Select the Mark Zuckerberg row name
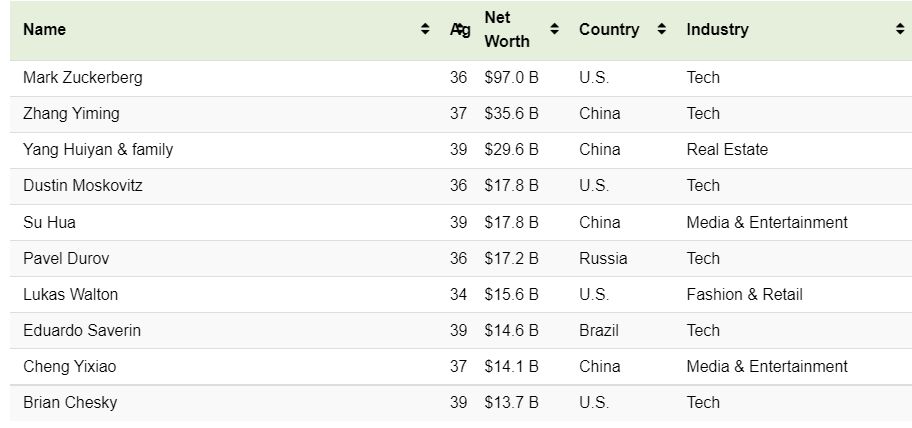 click(x=83, y=77)
